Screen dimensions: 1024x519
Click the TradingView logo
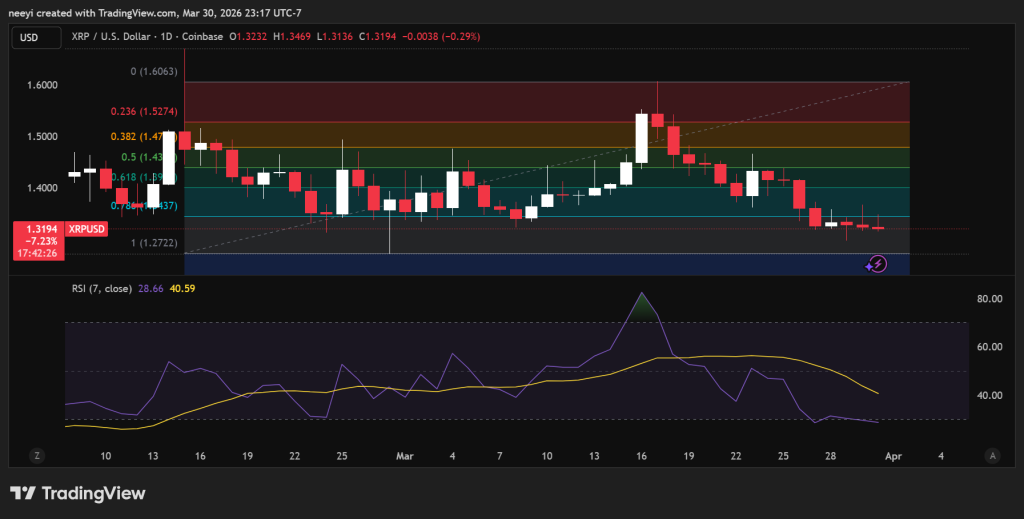click(x=78, y=493)
